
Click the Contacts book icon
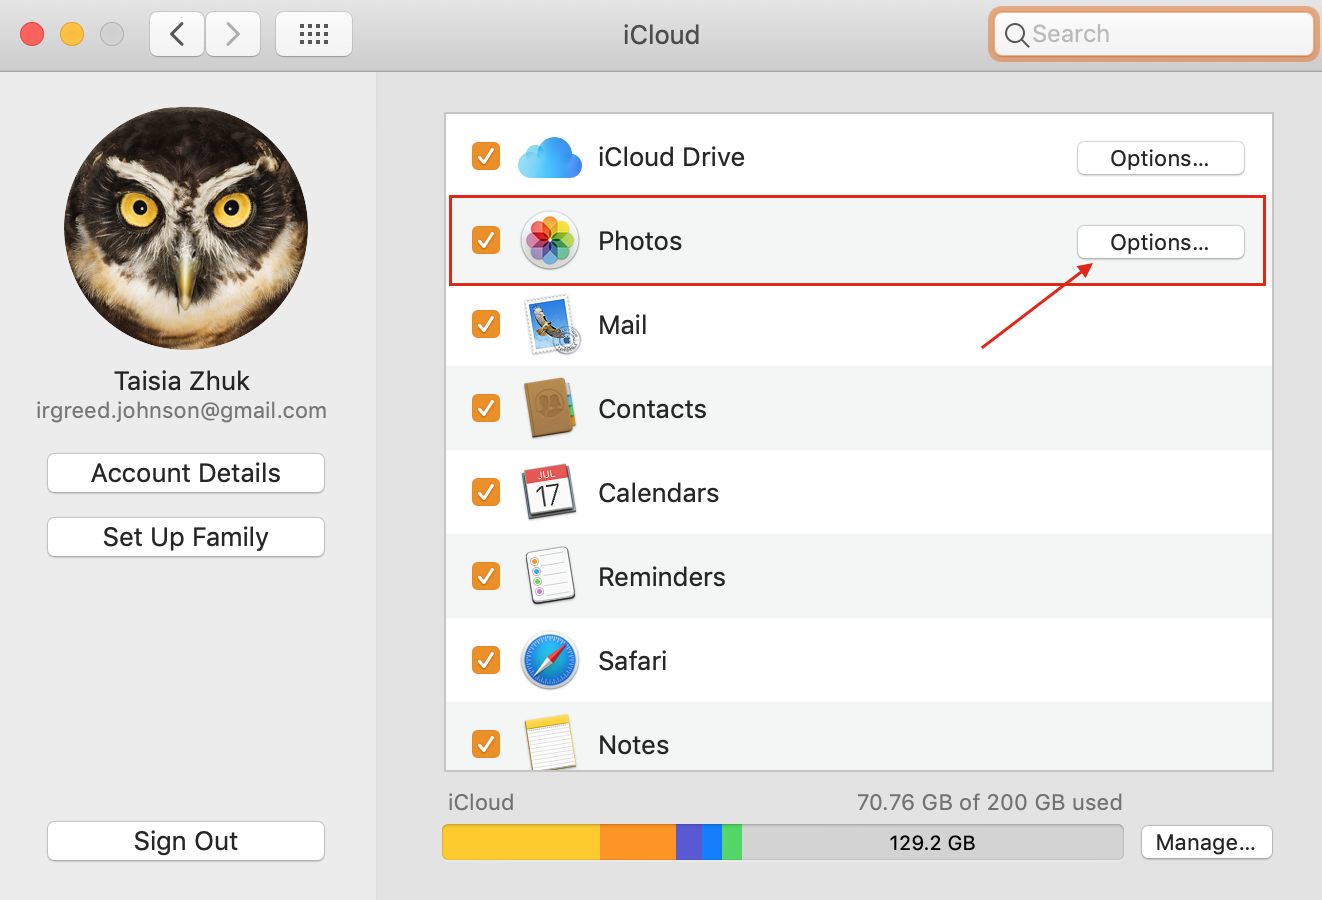point(550,408)
